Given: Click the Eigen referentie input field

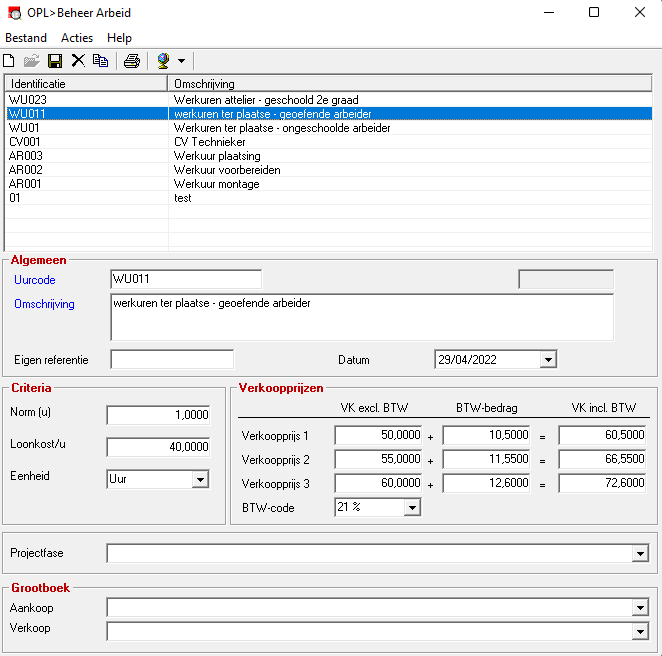Looking at the screenshot, I should (172, 360).
